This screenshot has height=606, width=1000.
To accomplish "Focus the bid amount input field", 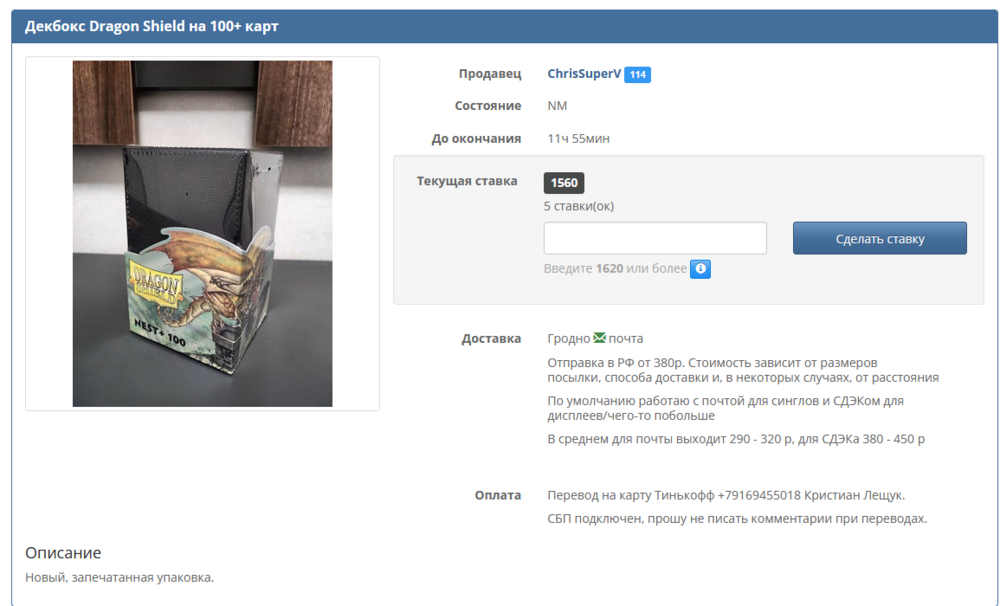I will pyautogui.click(x=655, y=238).
